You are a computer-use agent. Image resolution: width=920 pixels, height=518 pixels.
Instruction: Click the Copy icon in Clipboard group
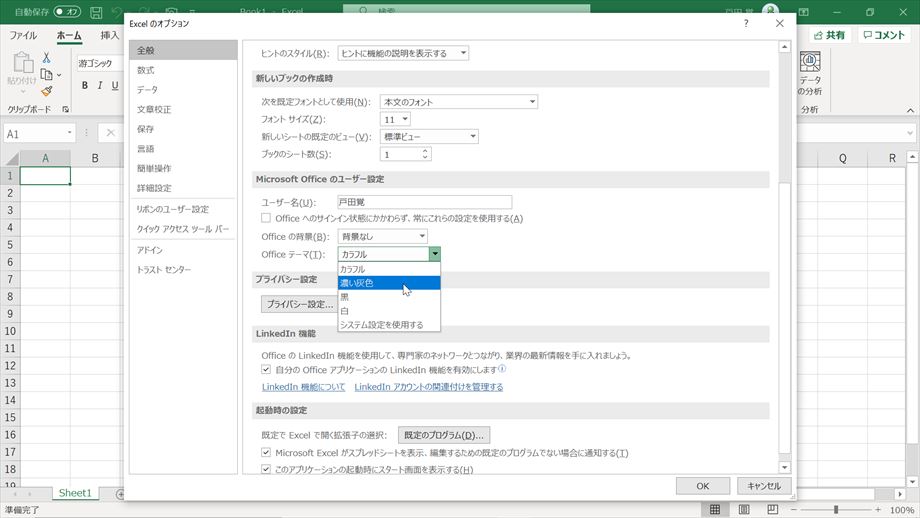click(x=46, y=74)
